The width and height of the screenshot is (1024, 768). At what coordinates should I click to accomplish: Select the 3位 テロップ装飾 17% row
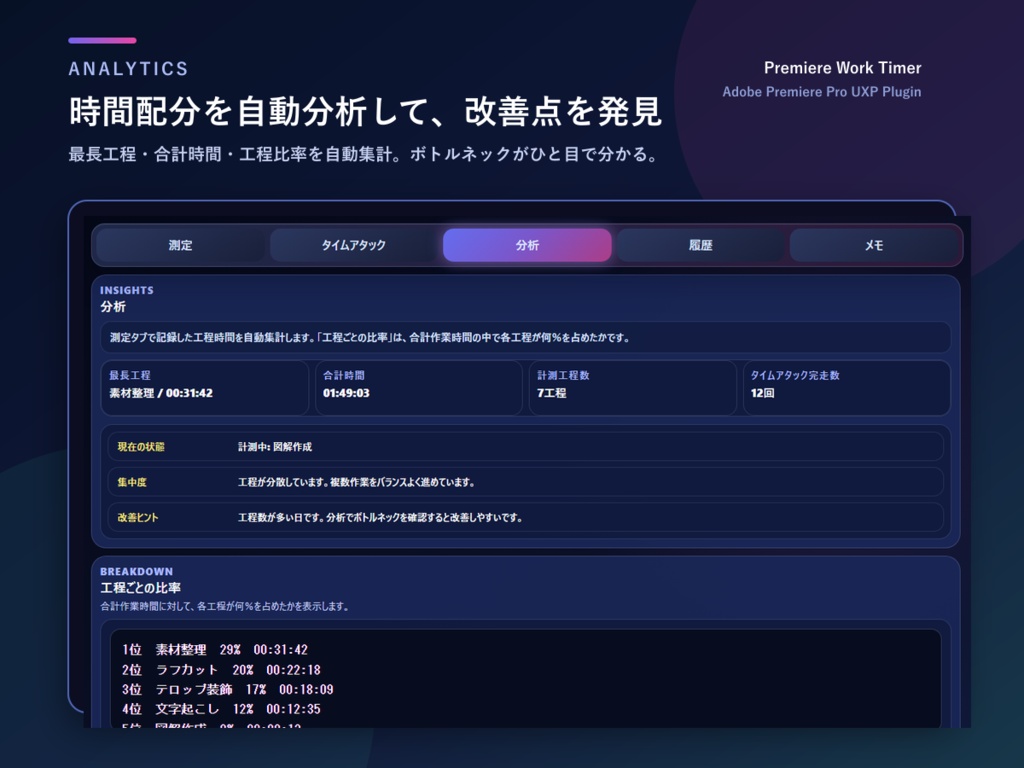[228, 690]
